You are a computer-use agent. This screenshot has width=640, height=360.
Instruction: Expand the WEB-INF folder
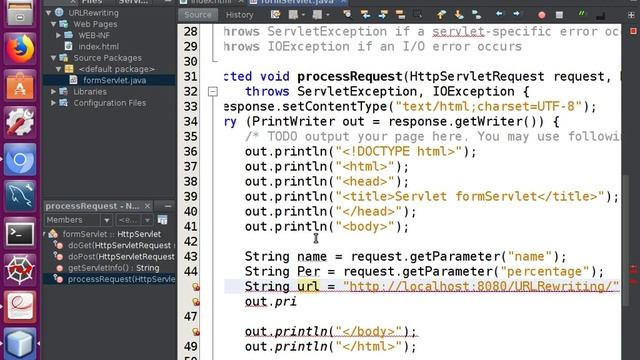point(58,36)
